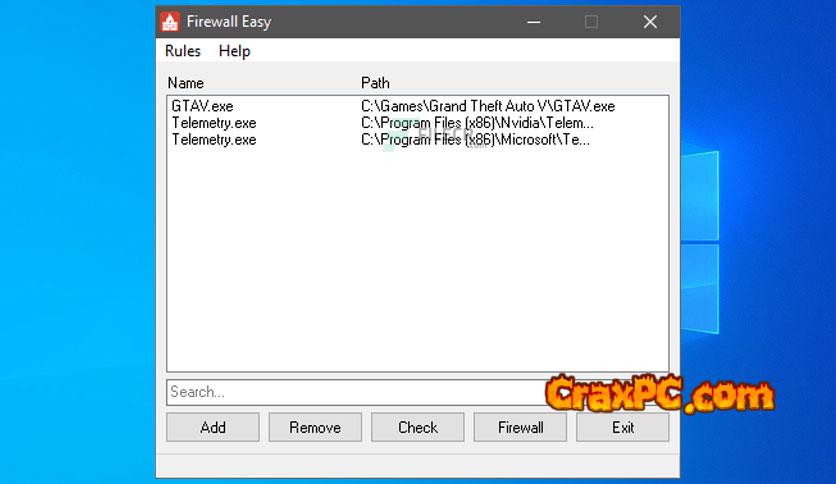836x484 pixels.
Task: Open Windows Firewall via the Firewall button
Action: (x=520, y=427)
